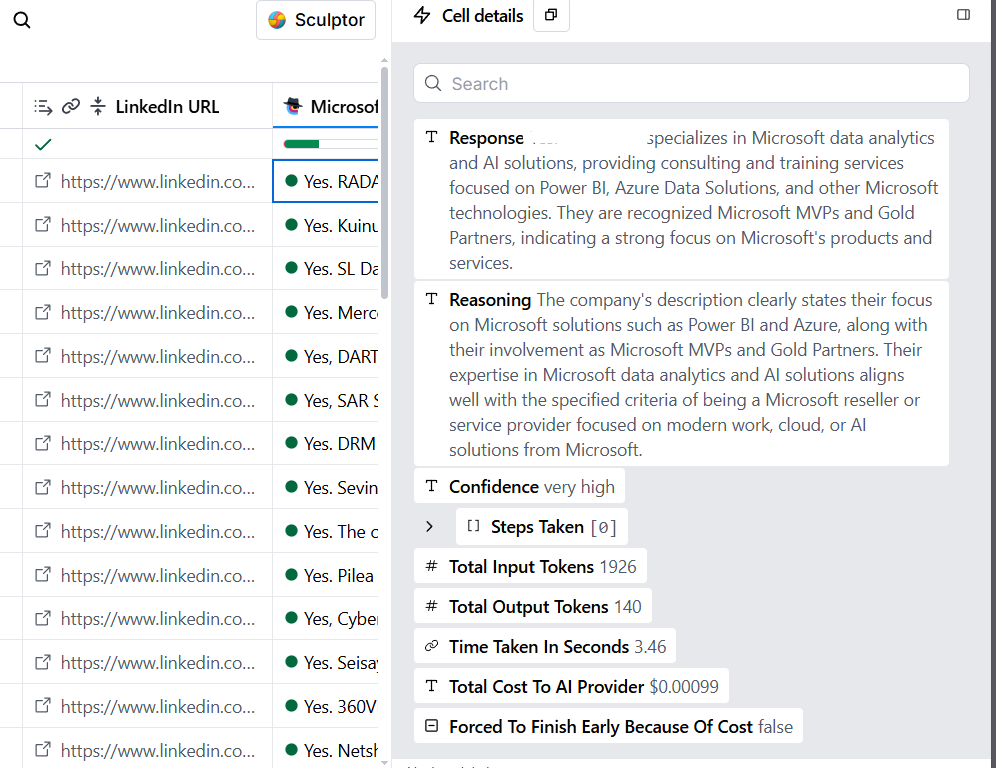Select the 'Yes. Seisa' cell
Screen dimensions: 996x768
tap(326, 662)
